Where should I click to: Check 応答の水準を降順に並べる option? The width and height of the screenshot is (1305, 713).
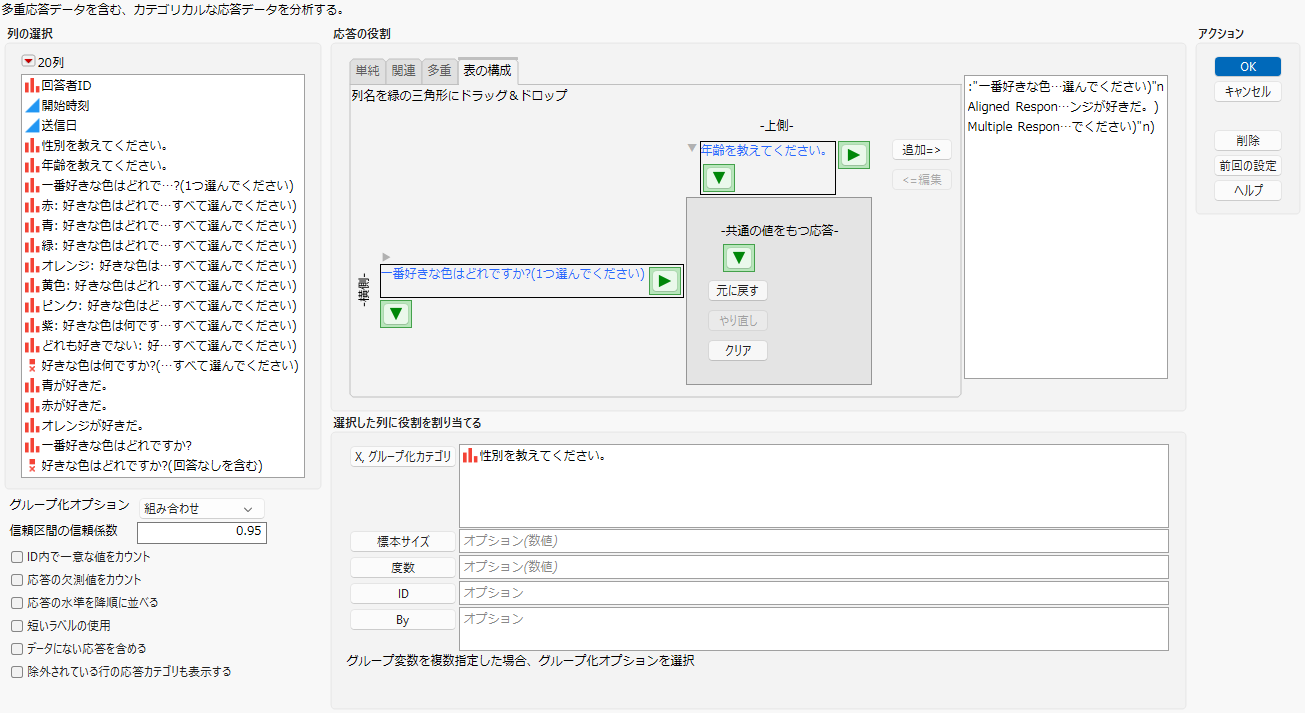tap(17, 603)
